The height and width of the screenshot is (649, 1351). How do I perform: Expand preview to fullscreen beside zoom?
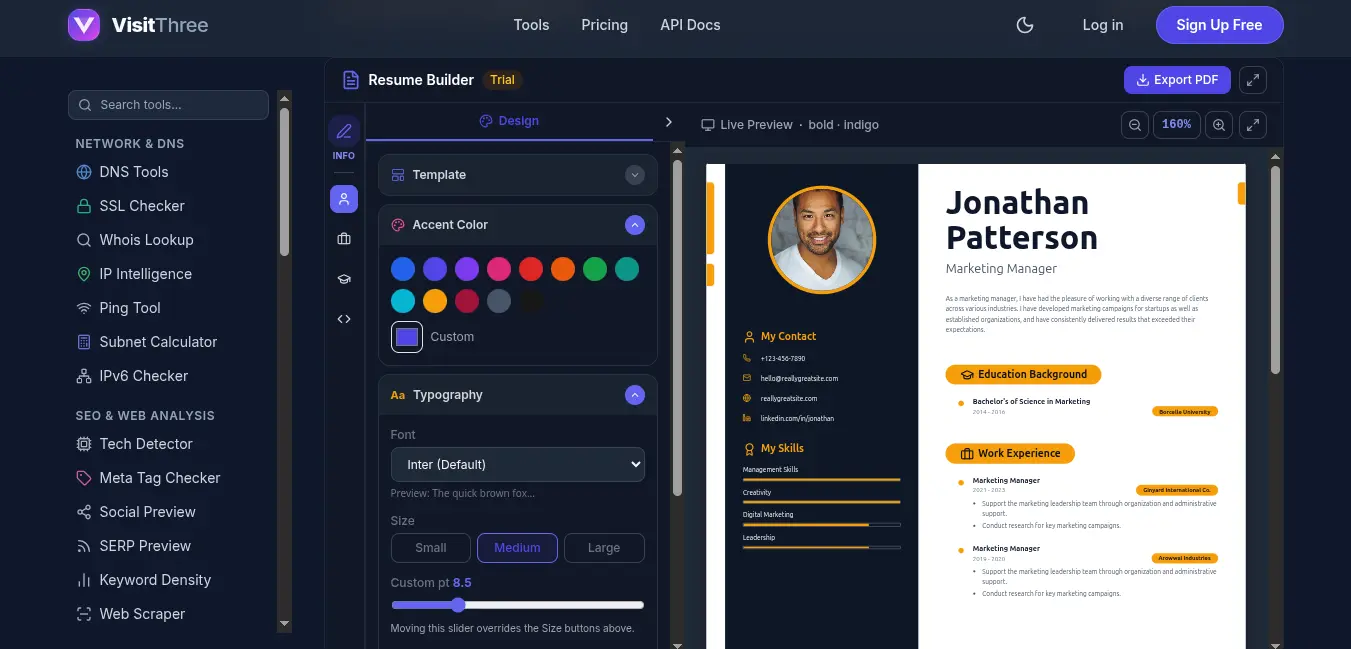(x=1253, y=125)
